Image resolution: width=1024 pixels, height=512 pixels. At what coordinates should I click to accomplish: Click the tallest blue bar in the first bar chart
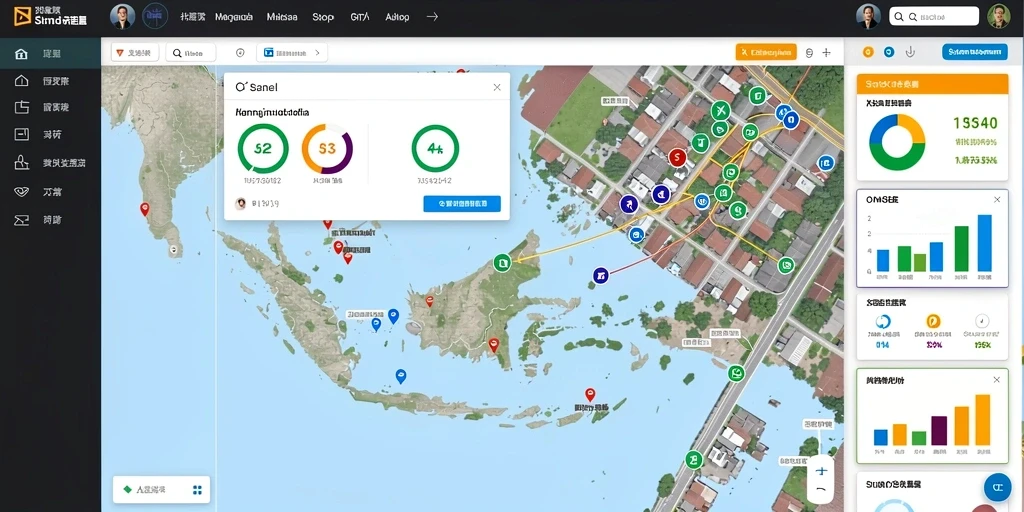[x=984, y=243]
